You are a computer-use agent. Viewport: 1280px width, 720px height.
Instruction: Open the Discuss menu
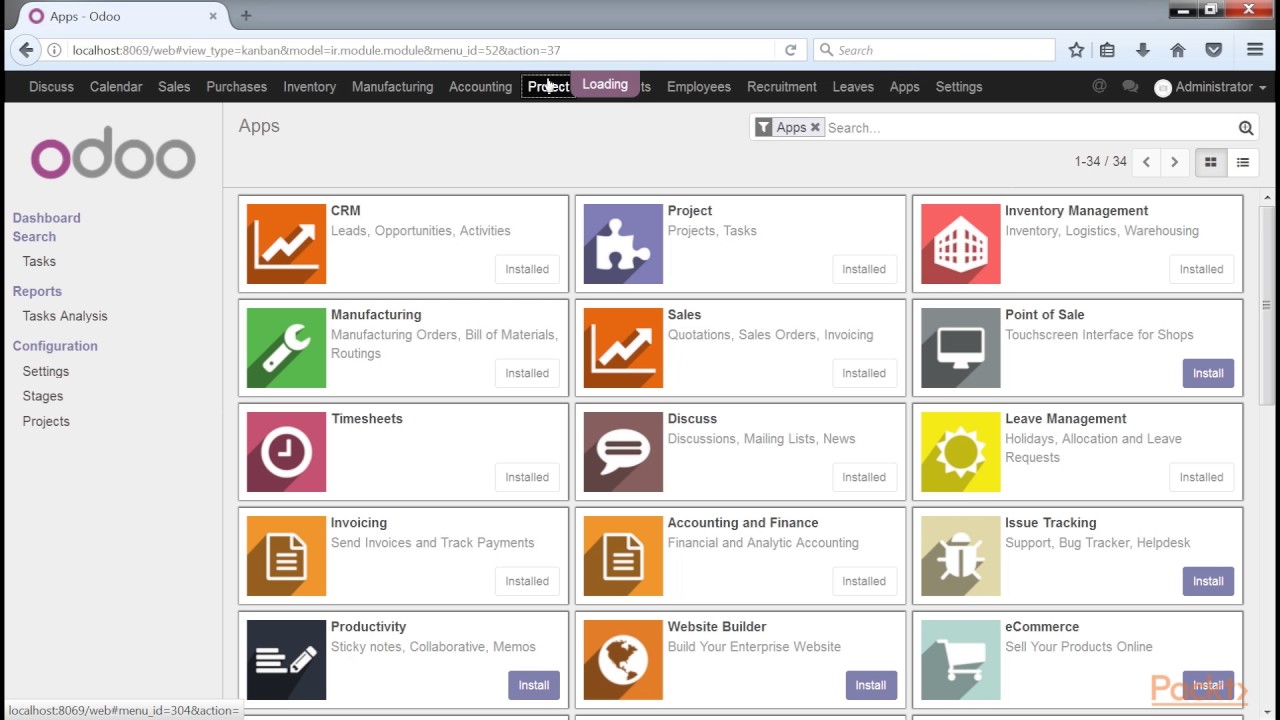pos(51,87)
